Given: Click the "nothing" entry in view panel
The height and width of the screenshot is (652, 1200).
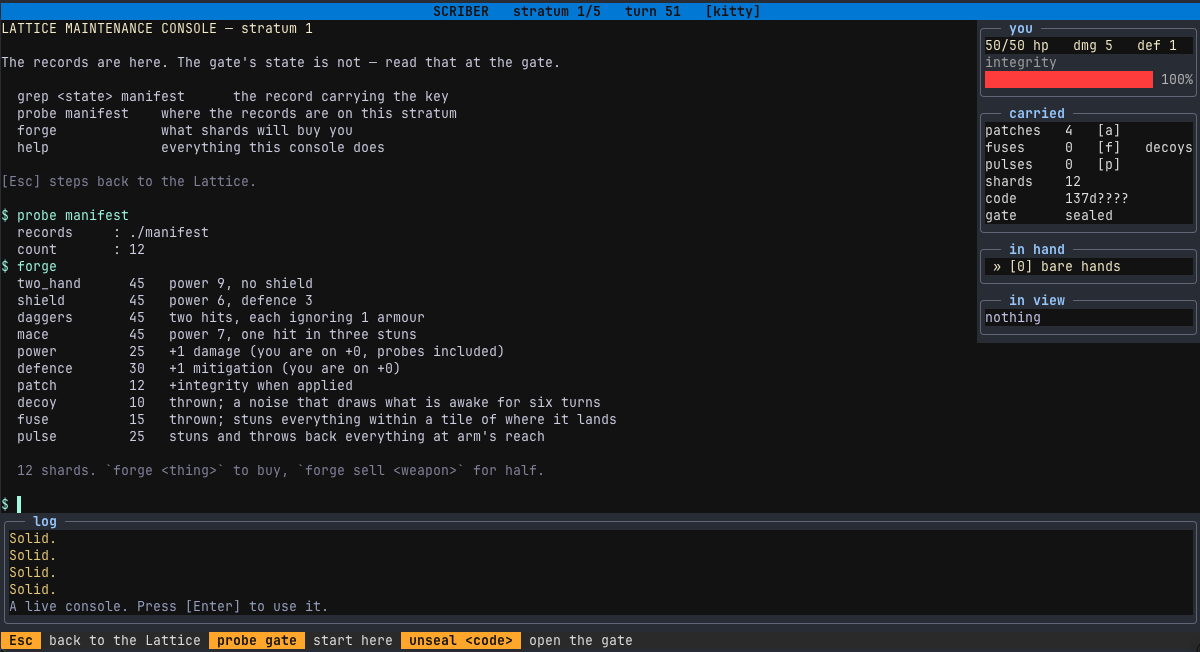Looking at the screenshot, I should click(1013, 317).
